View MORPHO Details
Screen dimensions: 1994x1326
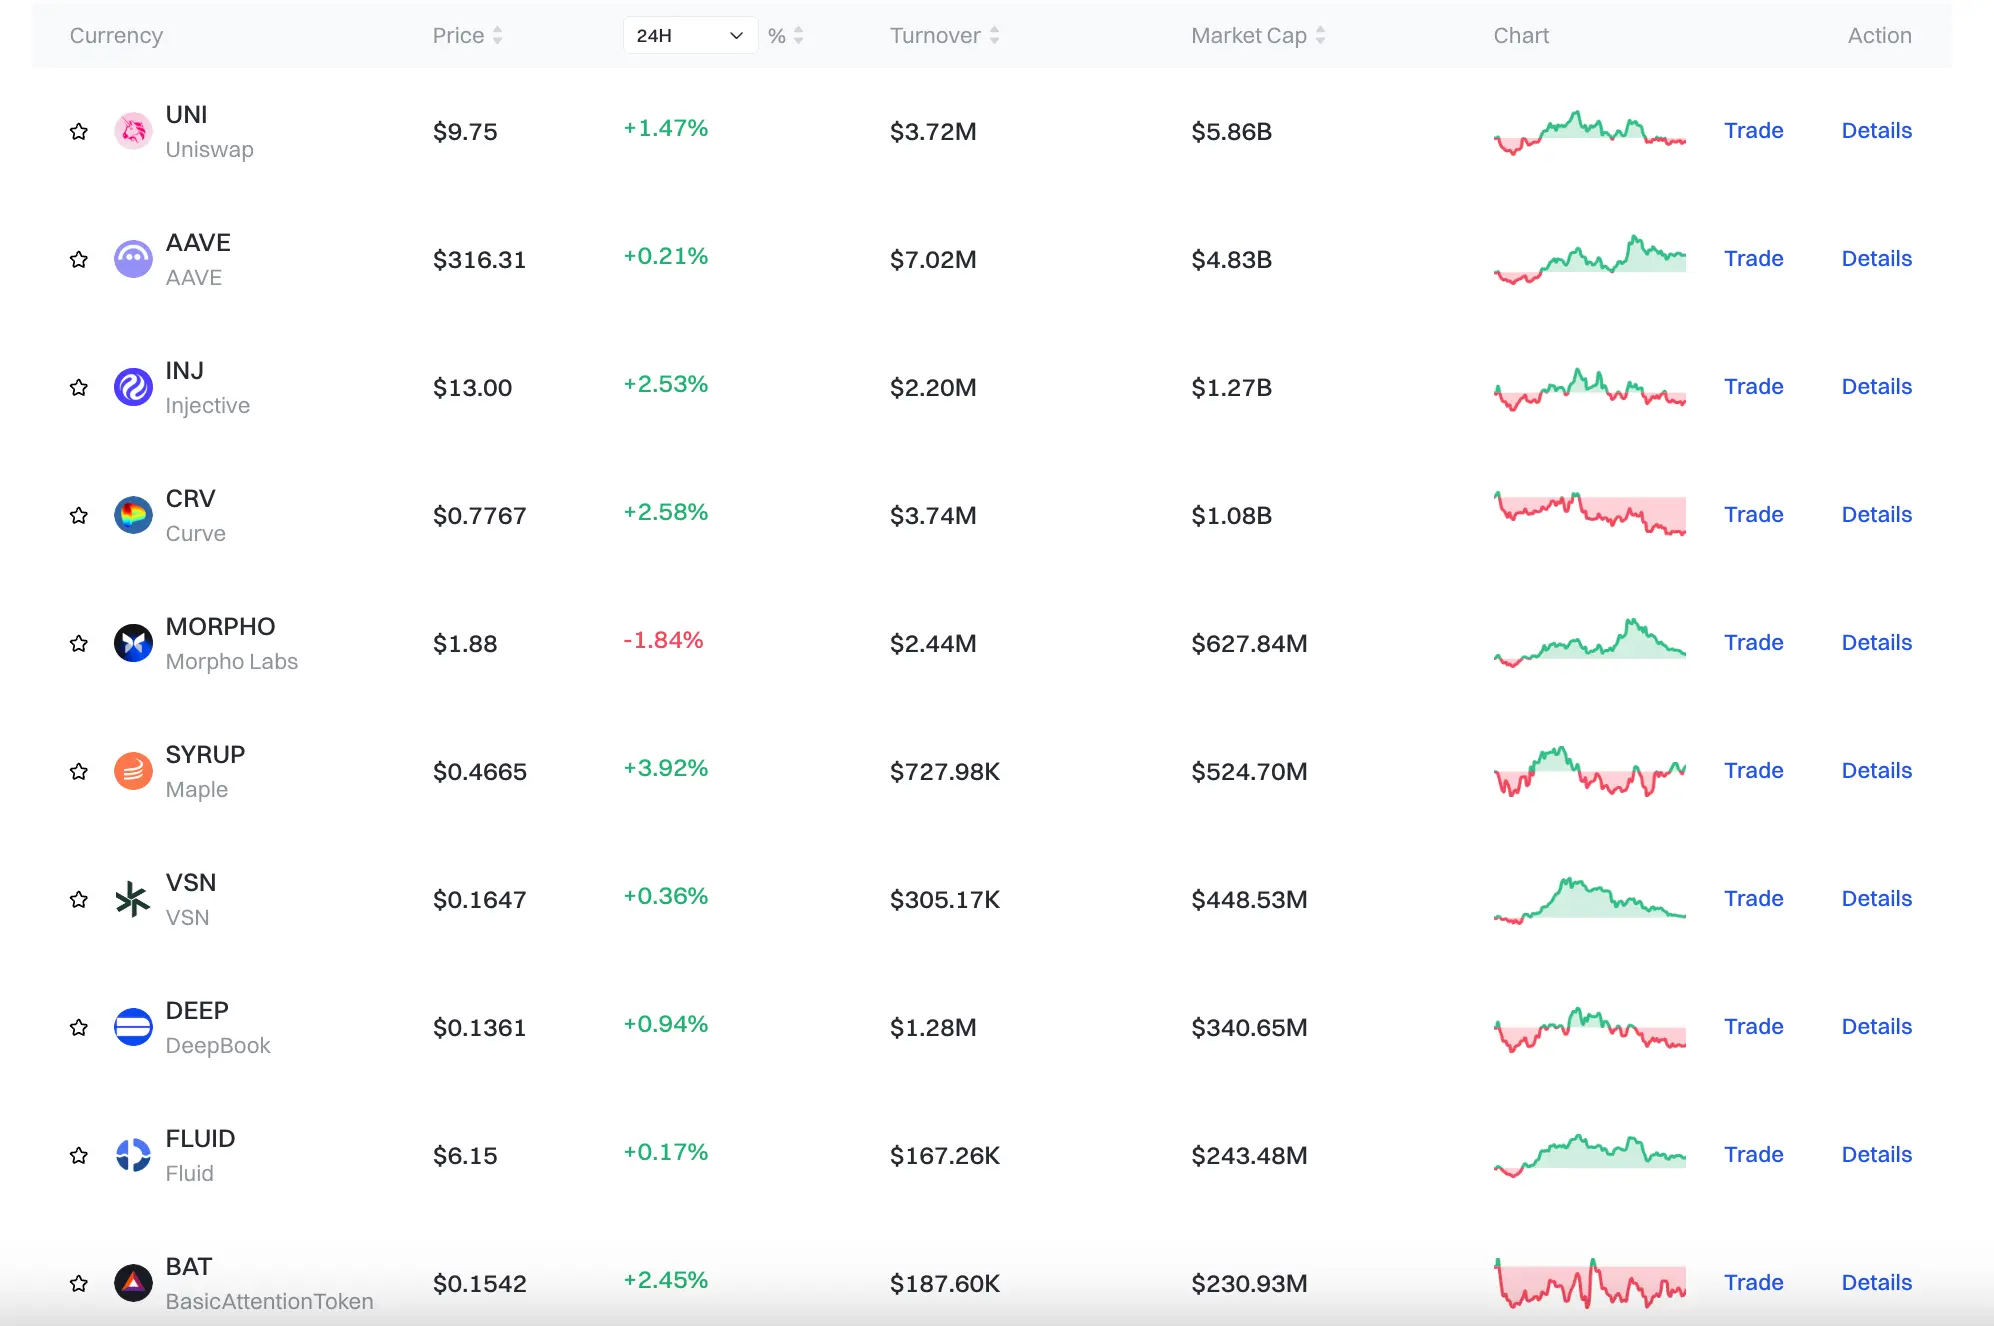click(x=1876, y=643)
